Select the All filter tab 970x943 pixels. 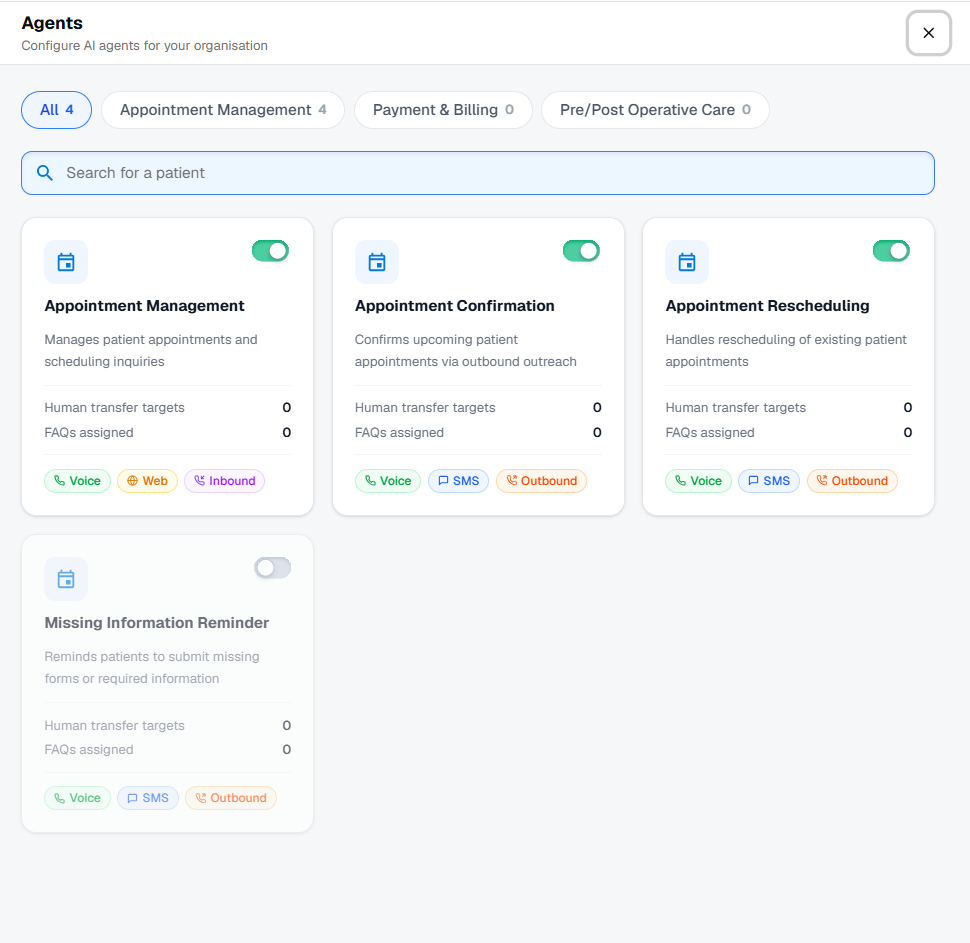56,110
